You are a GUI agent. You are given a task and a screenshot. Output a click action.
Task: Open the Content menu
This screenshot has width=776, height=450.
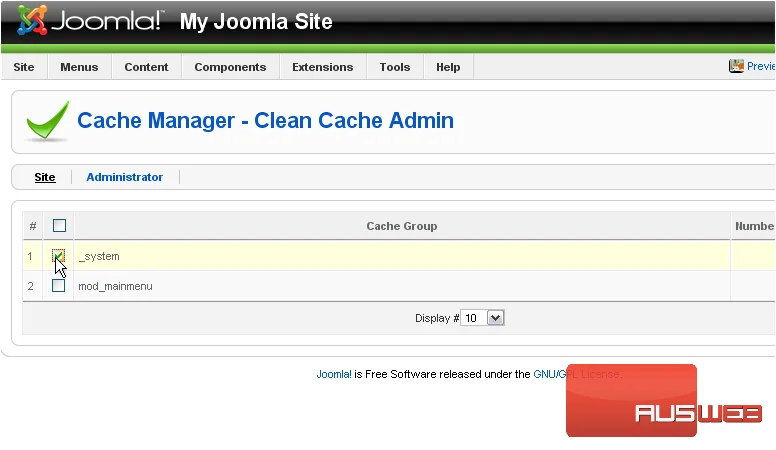(146, 67)
